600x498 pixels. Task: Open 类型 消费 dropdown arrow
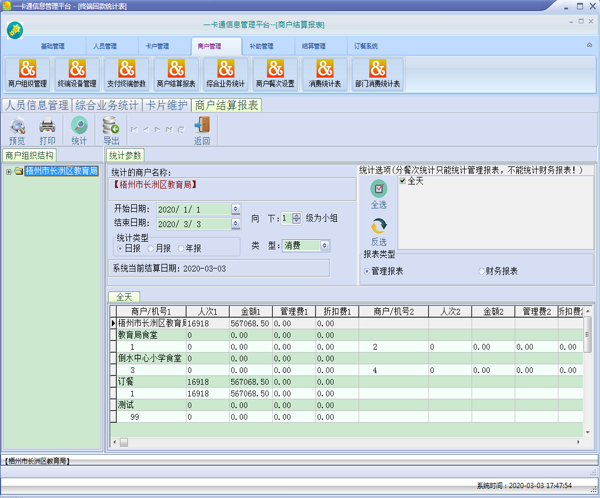coord(324,245)
